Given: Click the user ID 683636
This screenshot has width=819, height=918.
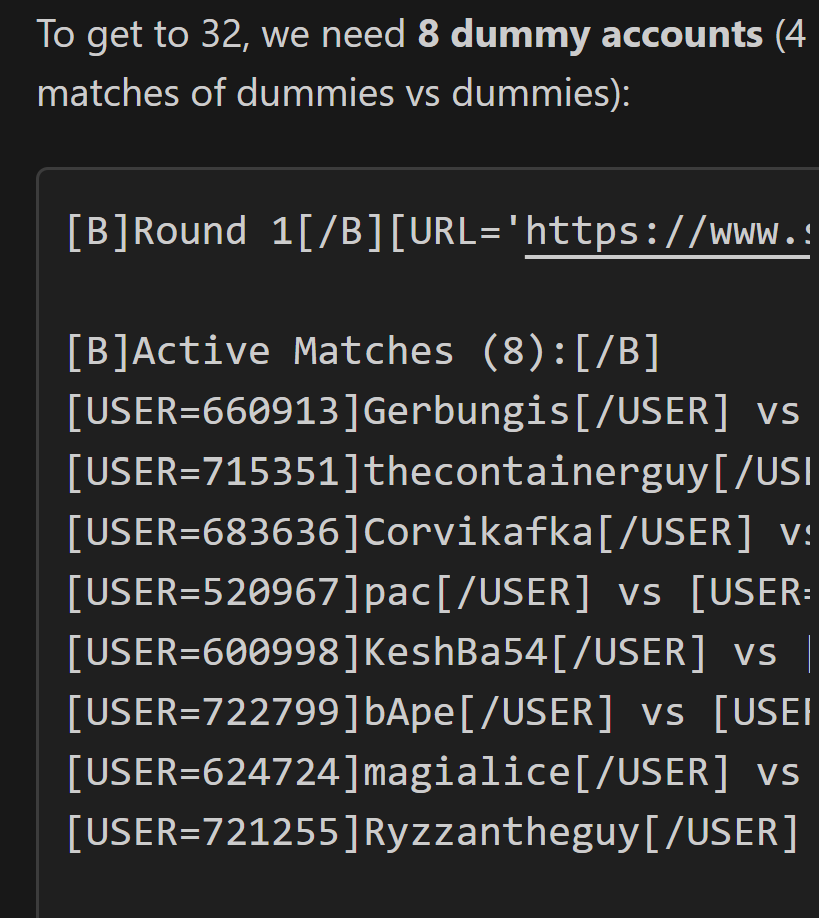Looking at the screenshot, I should coord(271,531).
